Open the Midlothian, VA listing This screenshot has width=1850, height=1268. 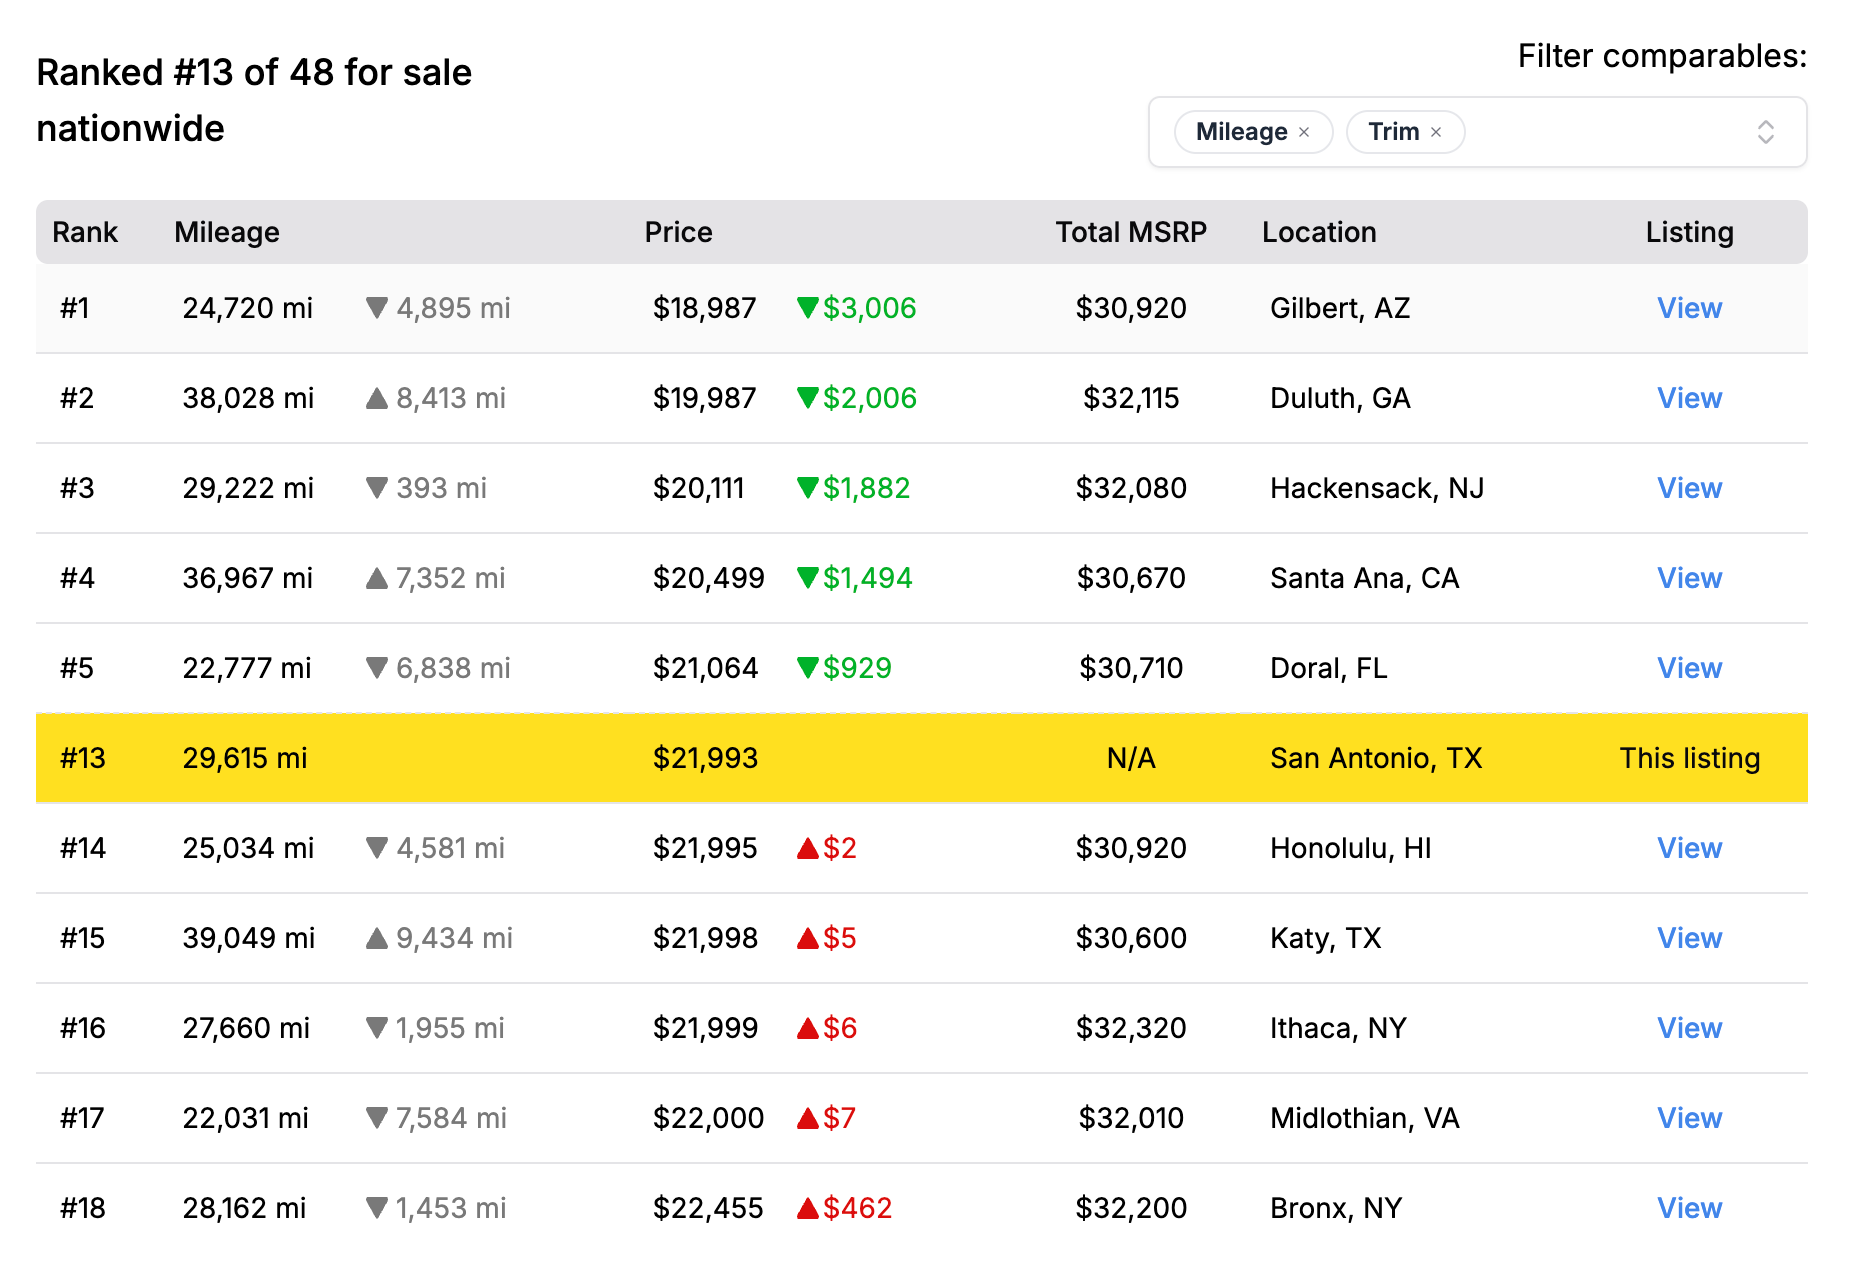[x=1689, y=1118]
